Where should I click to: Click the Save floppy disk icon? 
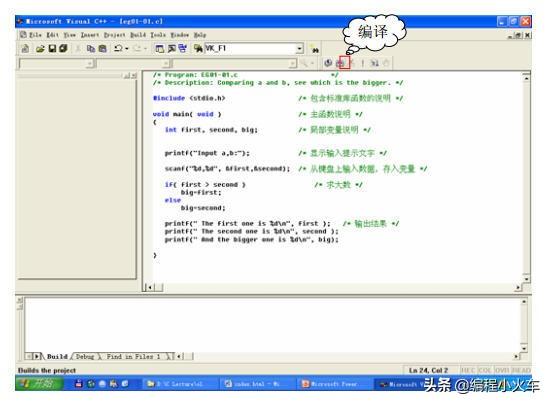[x=52, y=48]
